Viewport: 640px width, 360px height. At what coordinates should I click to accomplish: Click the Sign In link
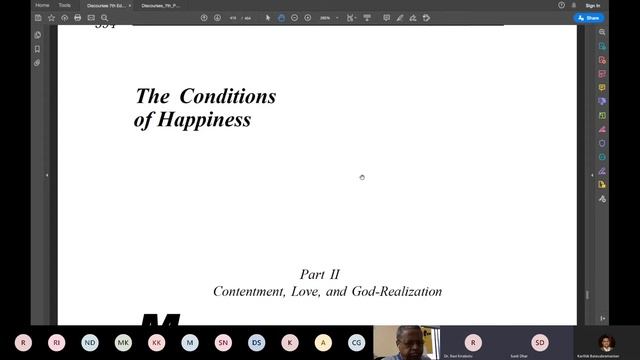click(593, 6)
